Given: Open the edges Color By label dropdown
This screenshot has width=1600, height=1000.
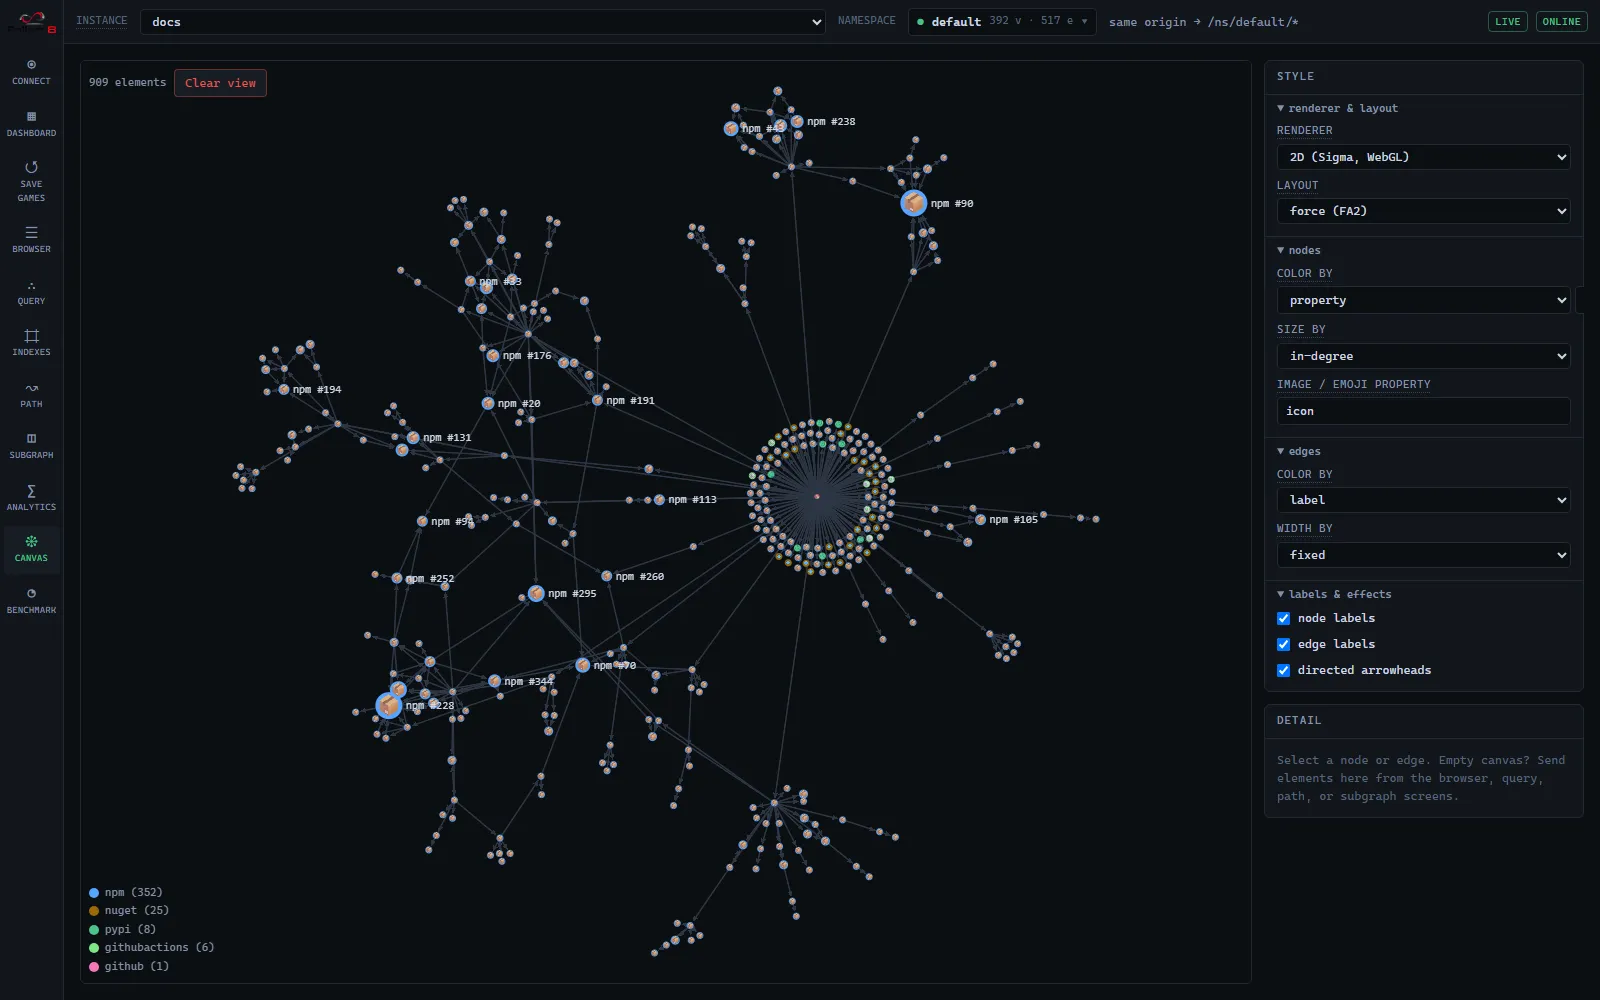Looking at the screenshot, I should pyautogui.click(x=1423, y=500).
